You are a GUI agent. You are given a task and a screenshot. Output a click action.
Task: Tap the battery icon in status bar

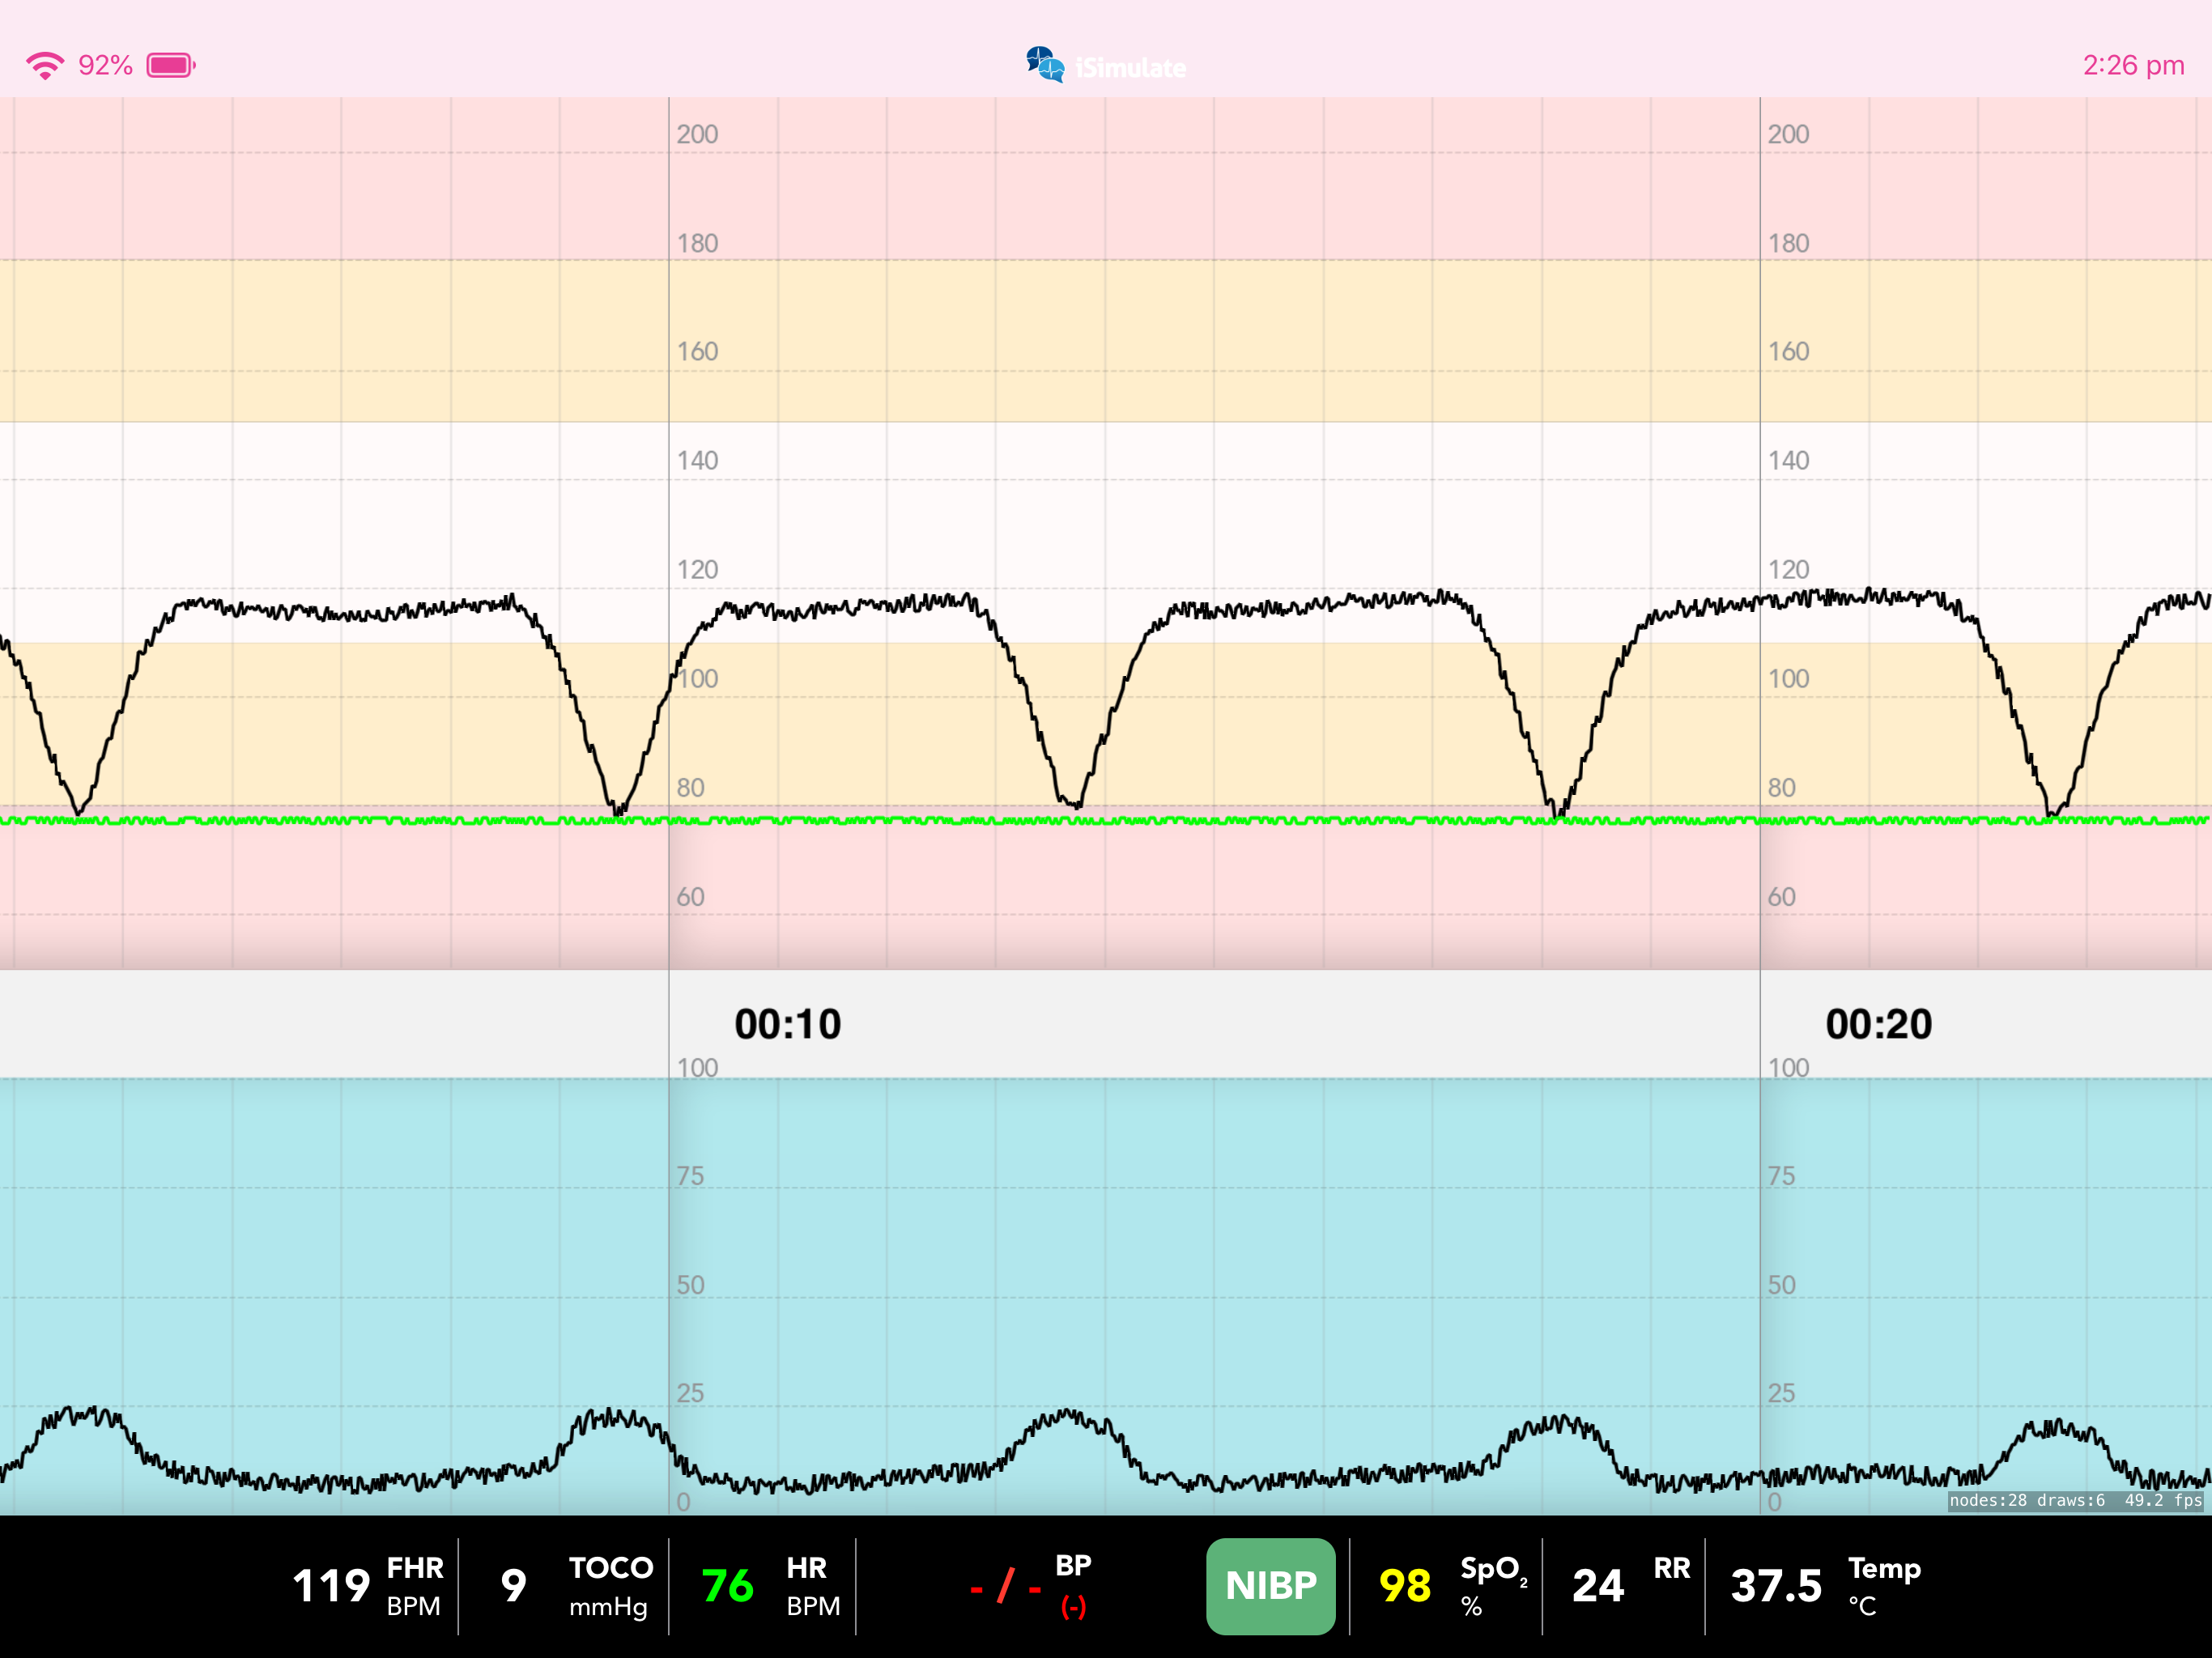pyautogui.click(x=168, y=64)
